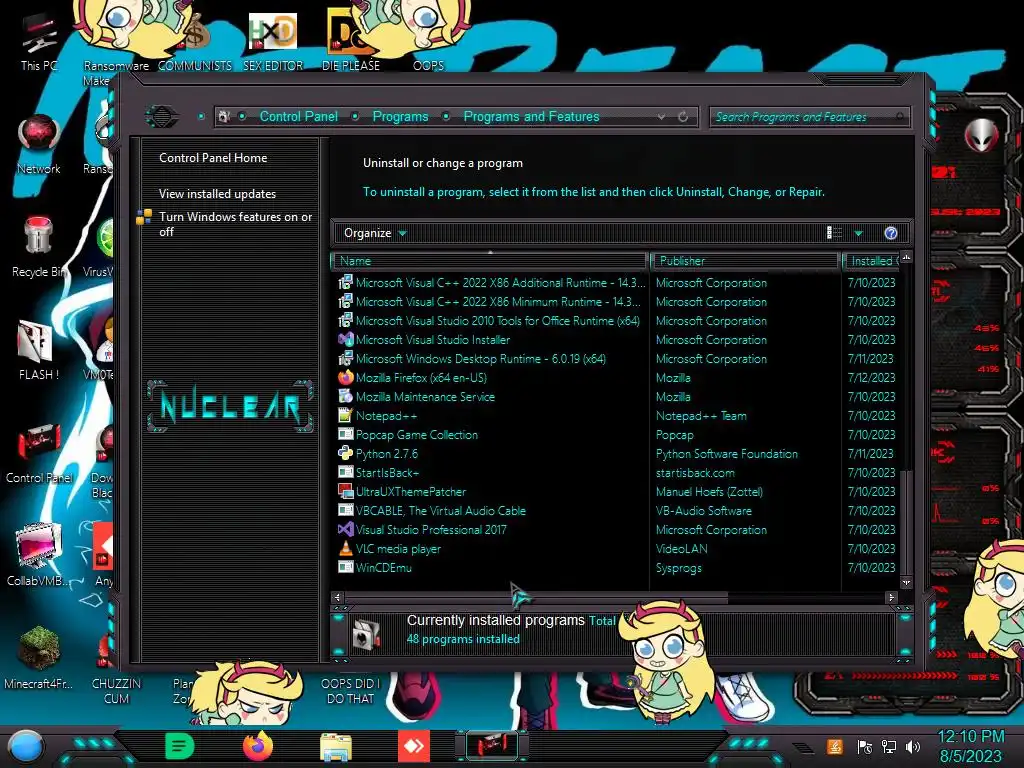Open Turn Windows features on or off
Viewport: 1024px width, 768px height.
point(235,224)
